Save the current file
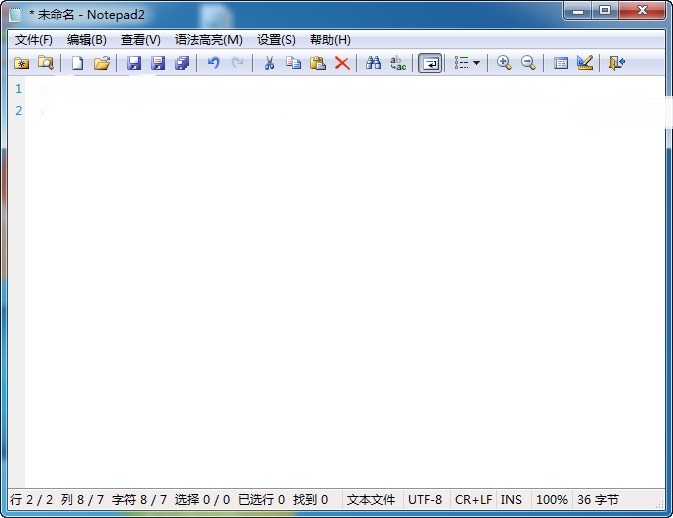 (134, 64)
